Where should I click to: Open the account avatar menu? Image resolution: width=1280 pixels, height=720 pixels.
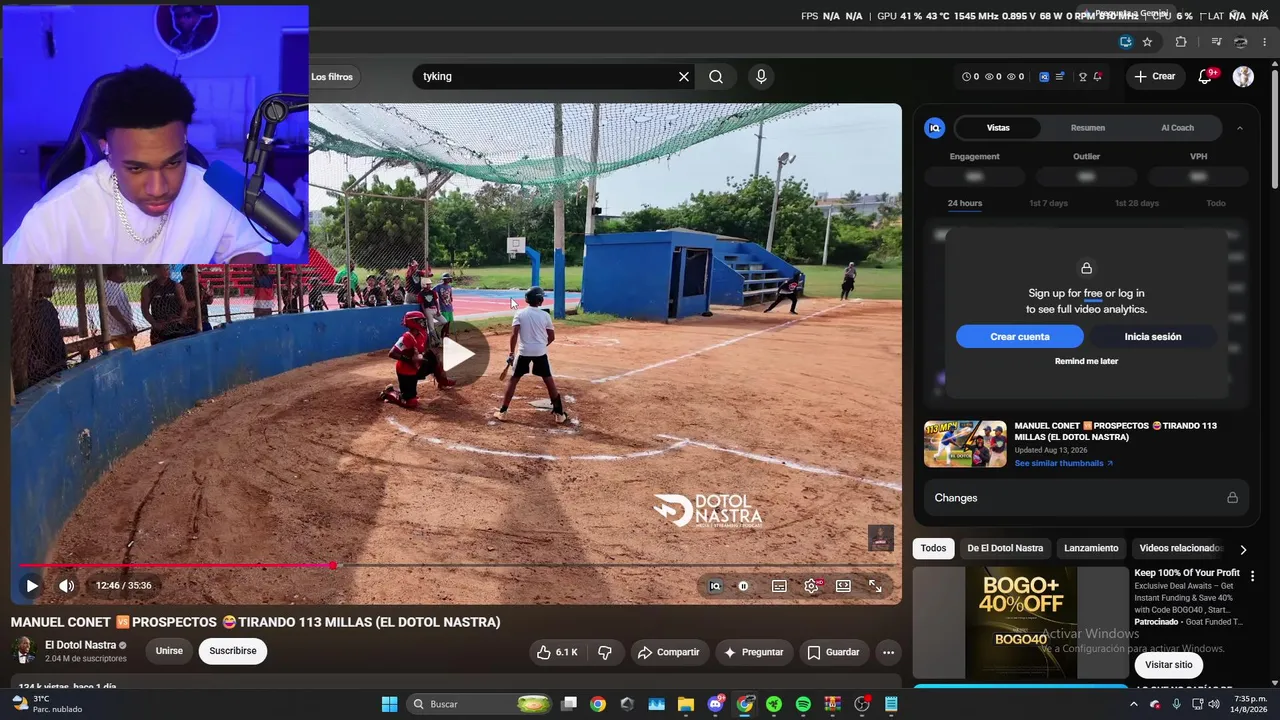[1243, 77]
